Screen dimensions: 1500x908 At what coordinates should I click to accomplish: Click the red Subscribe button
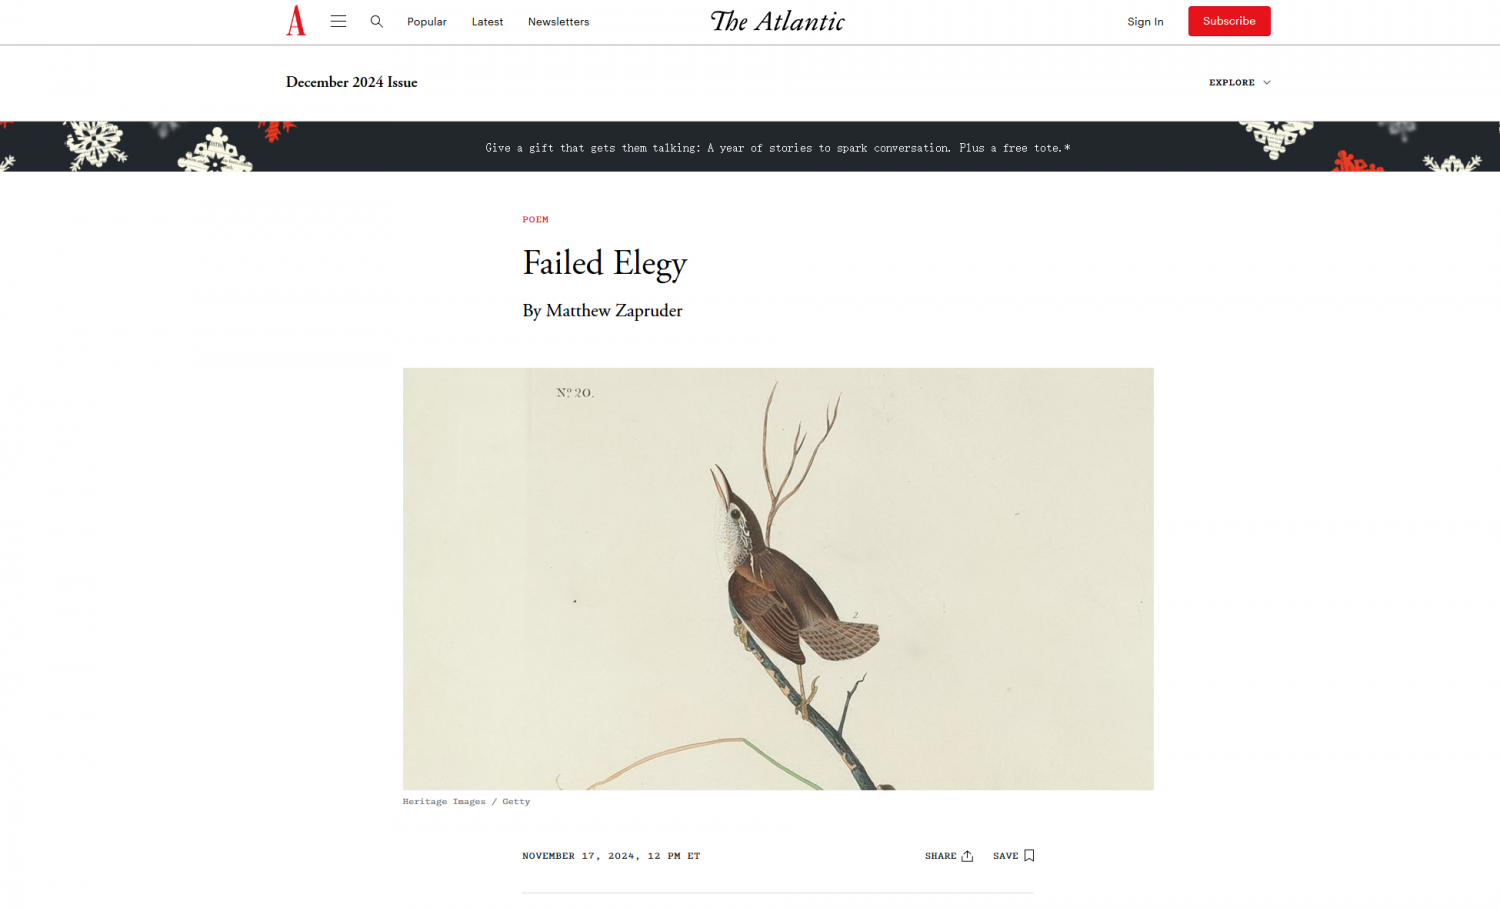click(x=1229, y=21)
